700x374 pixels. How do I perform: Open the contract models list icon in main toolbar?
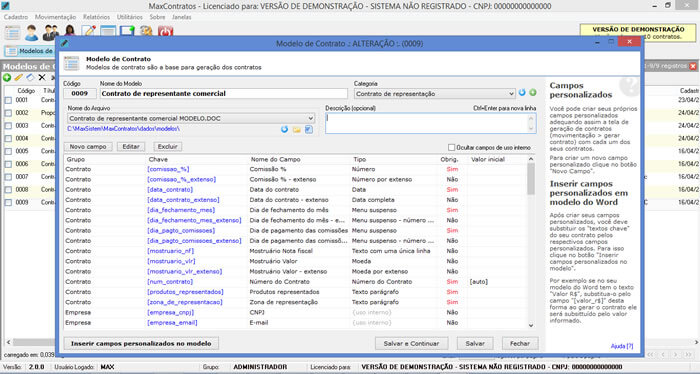[12, 33]
